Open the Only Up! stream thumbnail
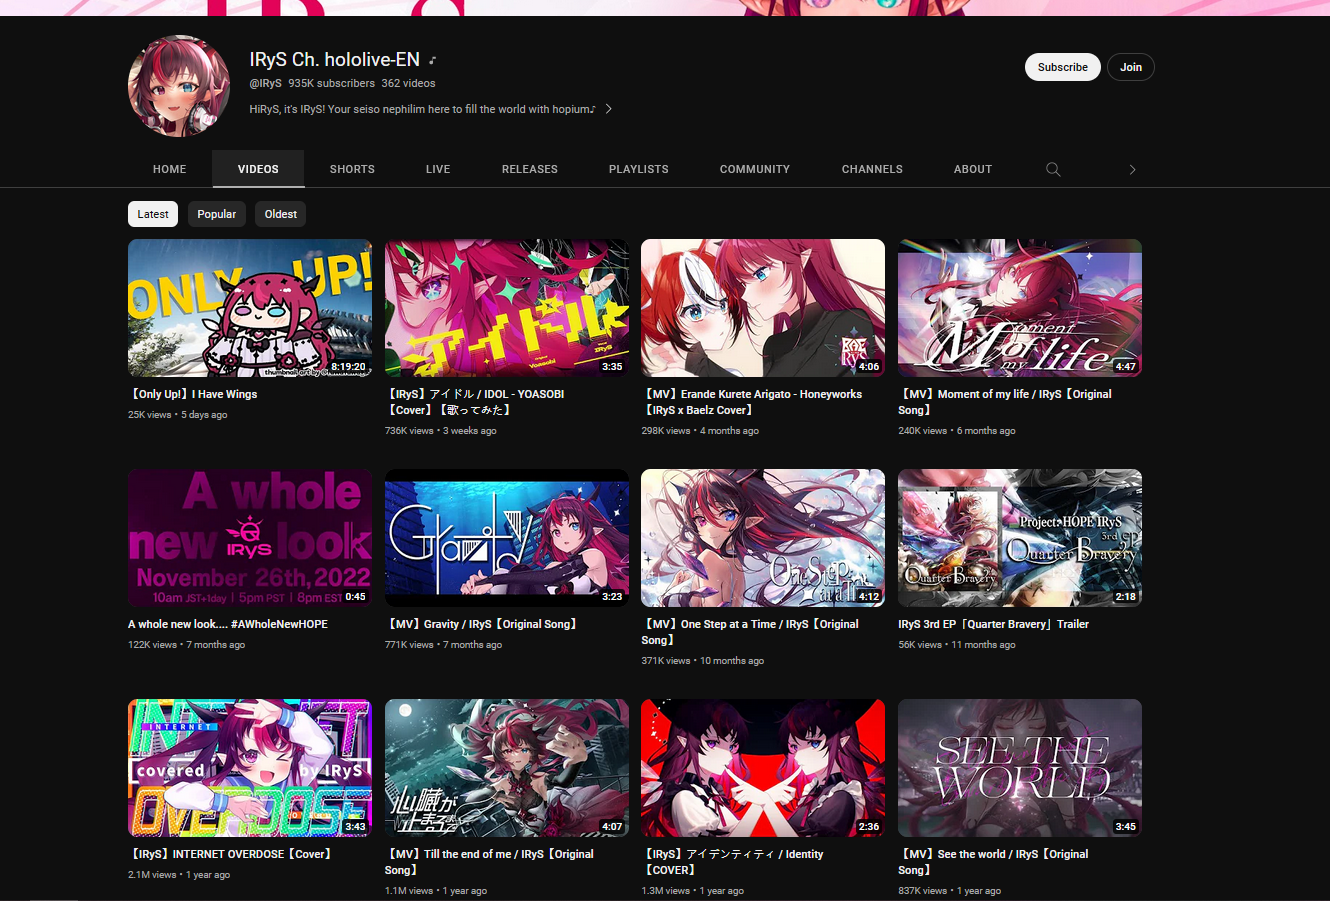 250,308
